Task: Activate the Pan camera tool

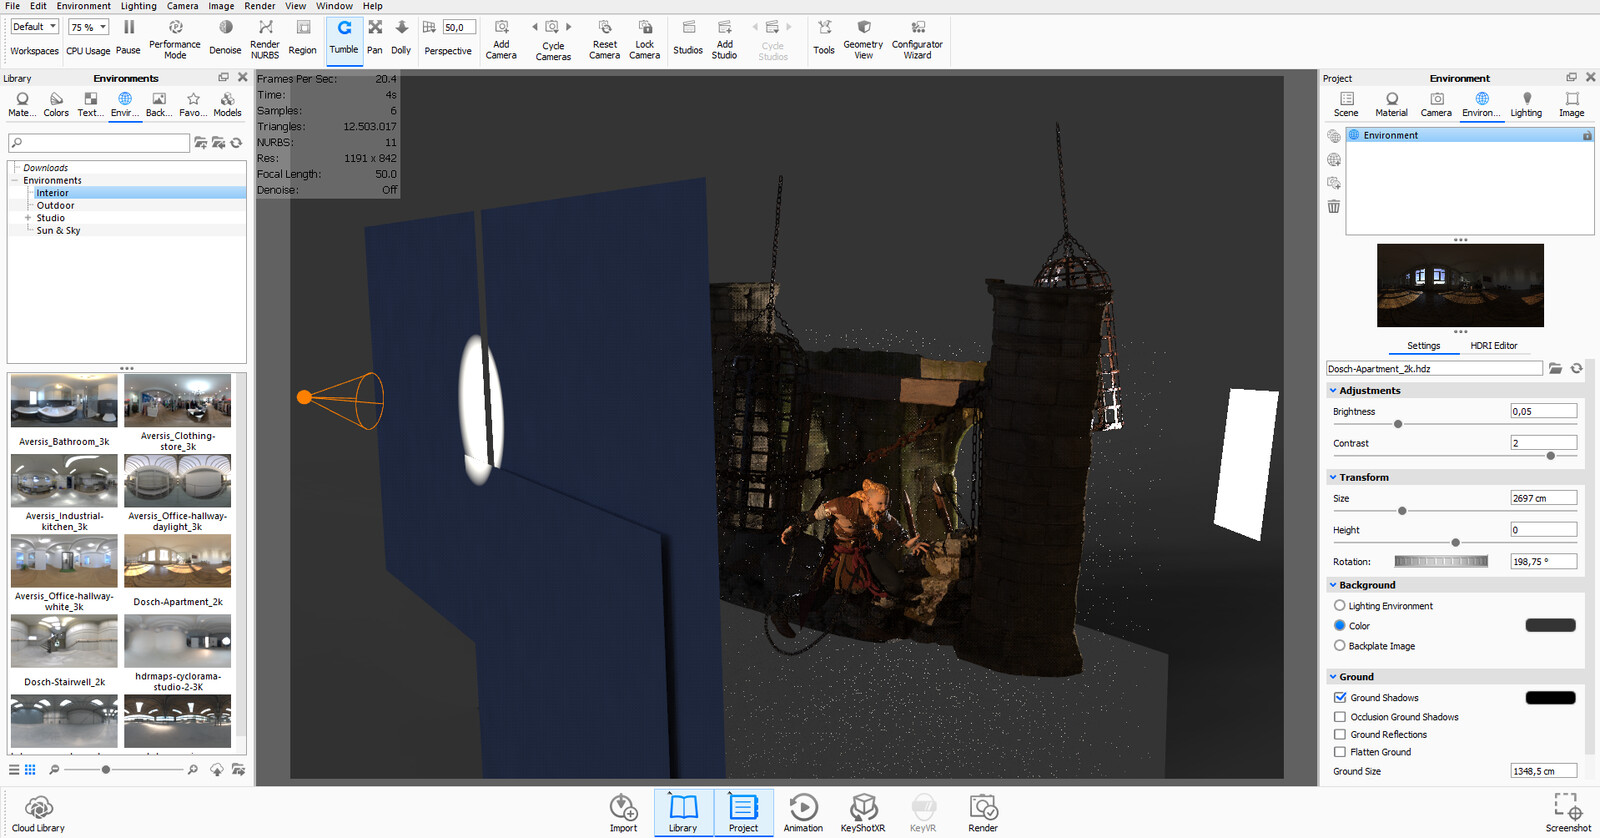Action: tap(375, 37)
